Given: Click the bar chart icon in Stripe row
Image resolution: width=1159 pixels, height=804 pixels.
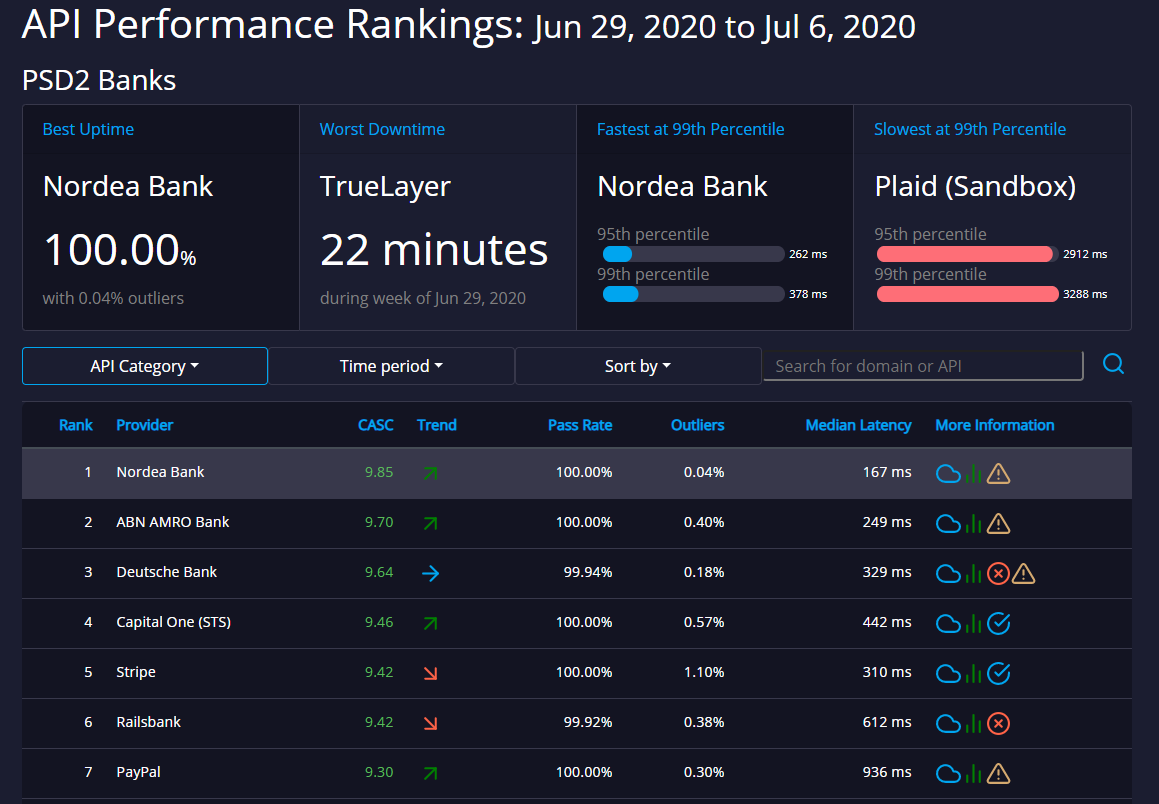Looking at the screenshot, I should [x=974, y=673].
